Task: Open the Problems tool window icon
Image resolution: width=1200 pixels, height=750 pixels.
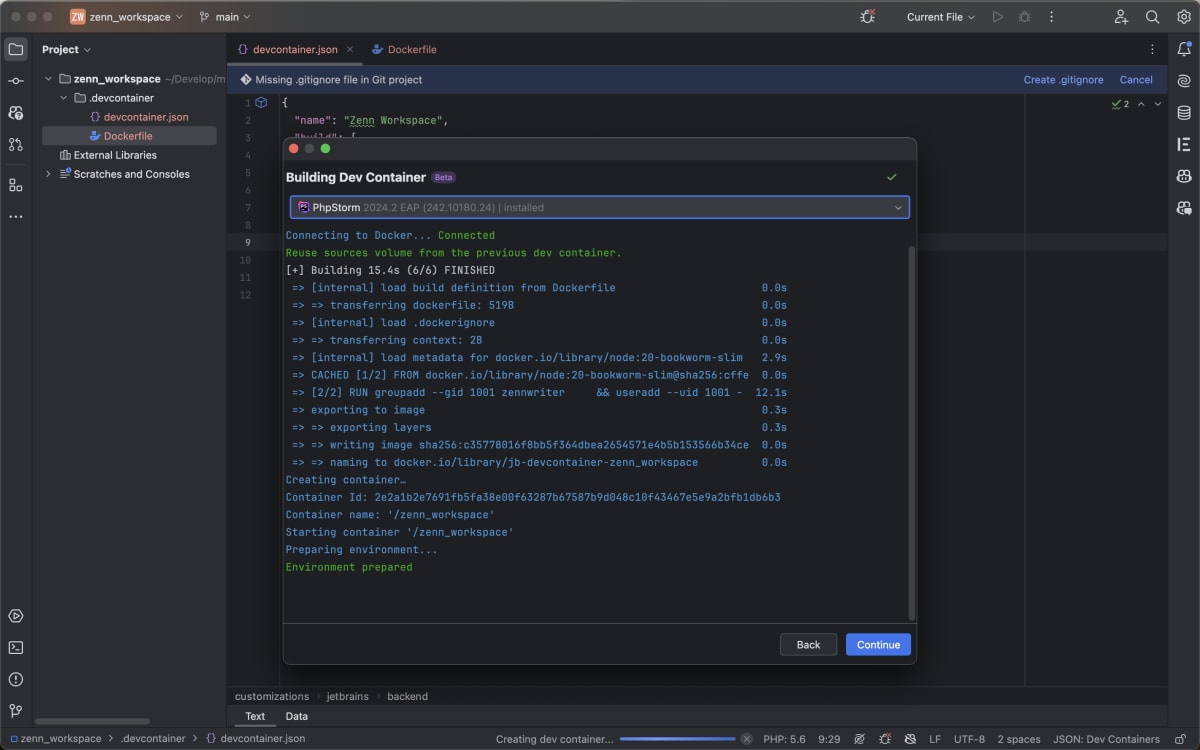Action: click(16, 679)
